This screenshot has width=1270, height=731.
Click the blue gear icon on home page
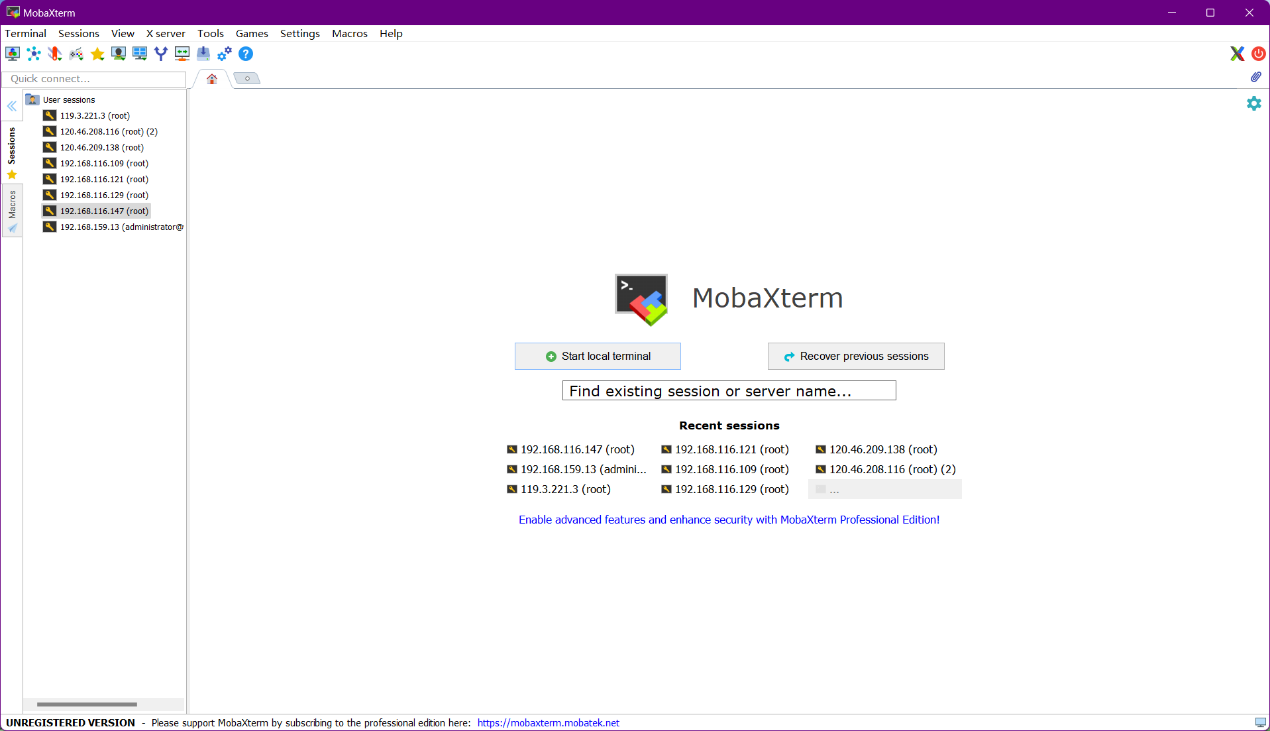click(1254, 103)
